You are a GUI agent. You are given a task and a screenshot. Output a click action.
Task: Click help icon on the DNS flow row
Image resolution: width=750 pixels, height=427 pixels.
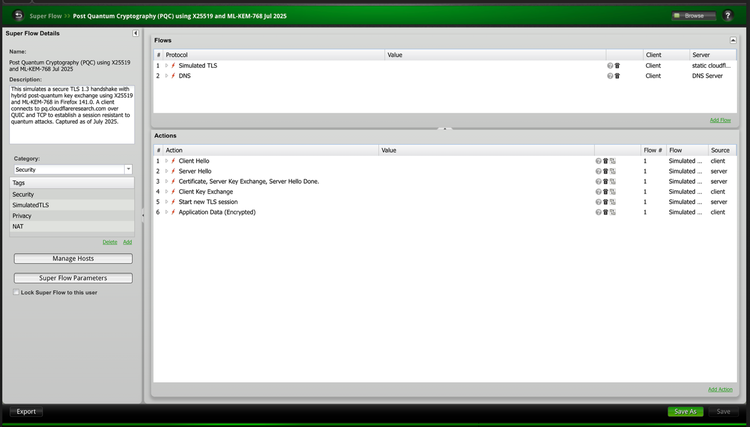(610, 76)
